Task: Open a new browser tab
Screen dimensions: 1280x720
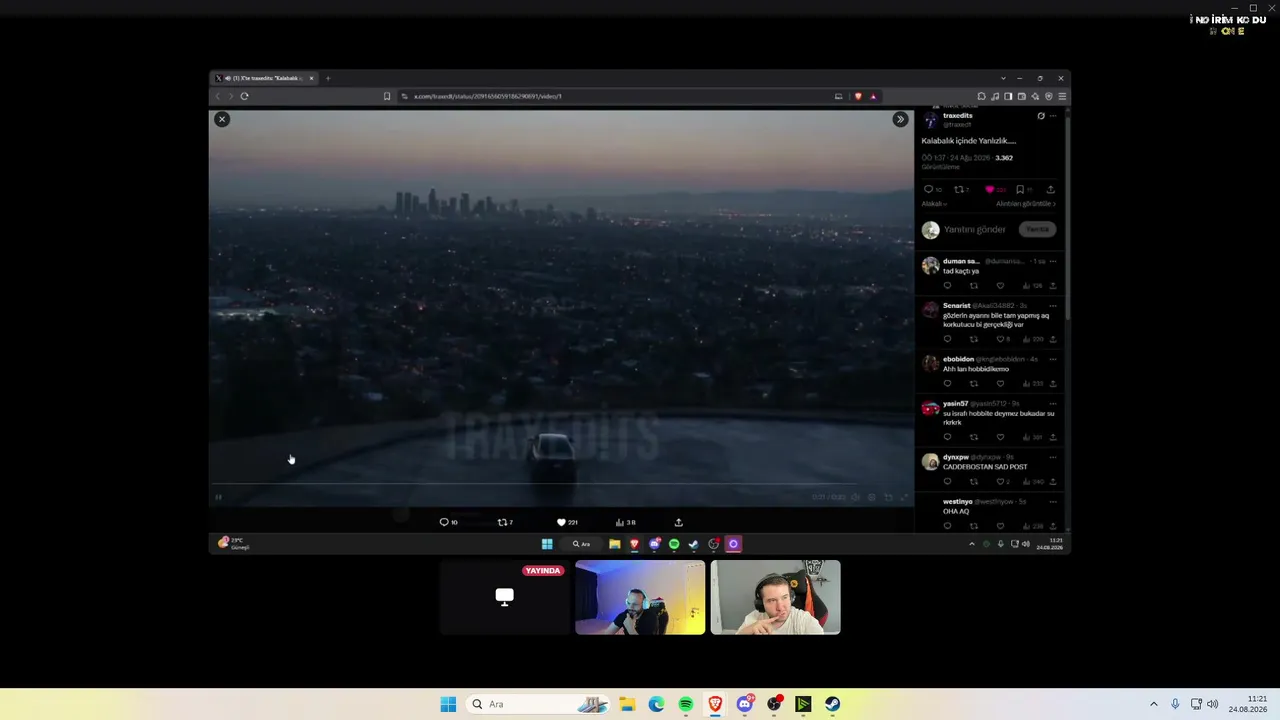Action: click(x=328, y=78)
